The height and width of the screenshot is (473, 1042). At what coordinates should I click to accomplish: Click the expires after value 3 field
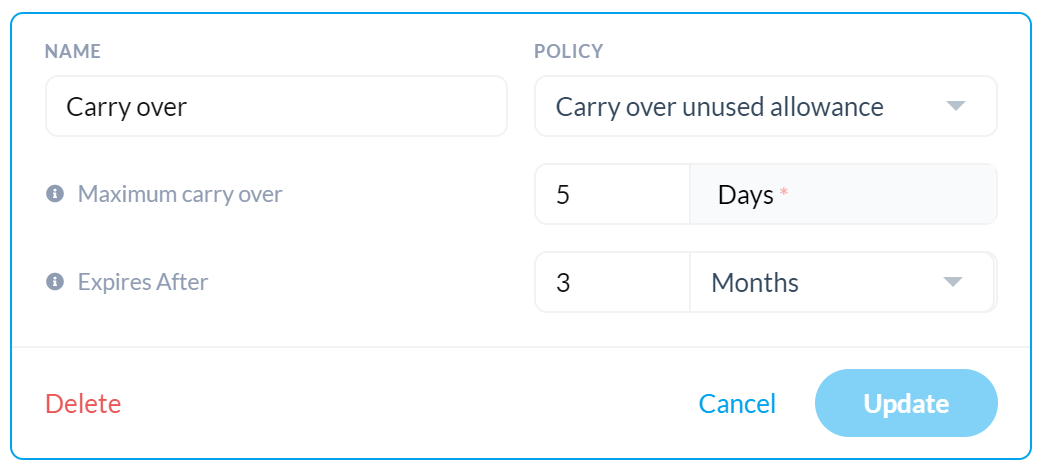point(612,283)
